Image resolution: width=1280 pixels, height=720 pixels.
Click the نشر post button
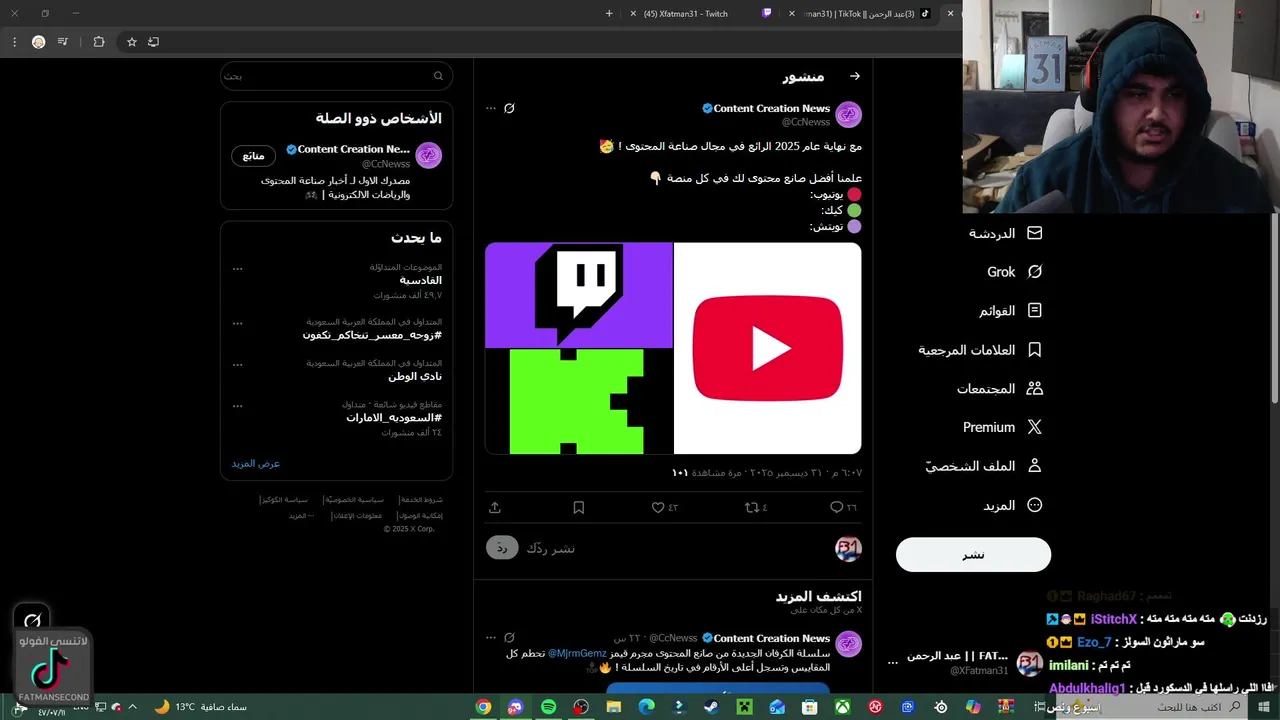pyautogui.click(x=973, y=555)
